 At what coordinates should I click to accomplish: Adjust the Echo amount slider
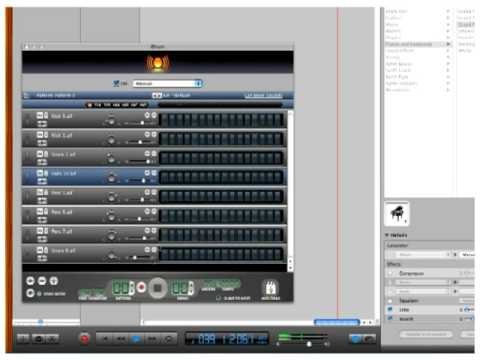tap(468, 310)
